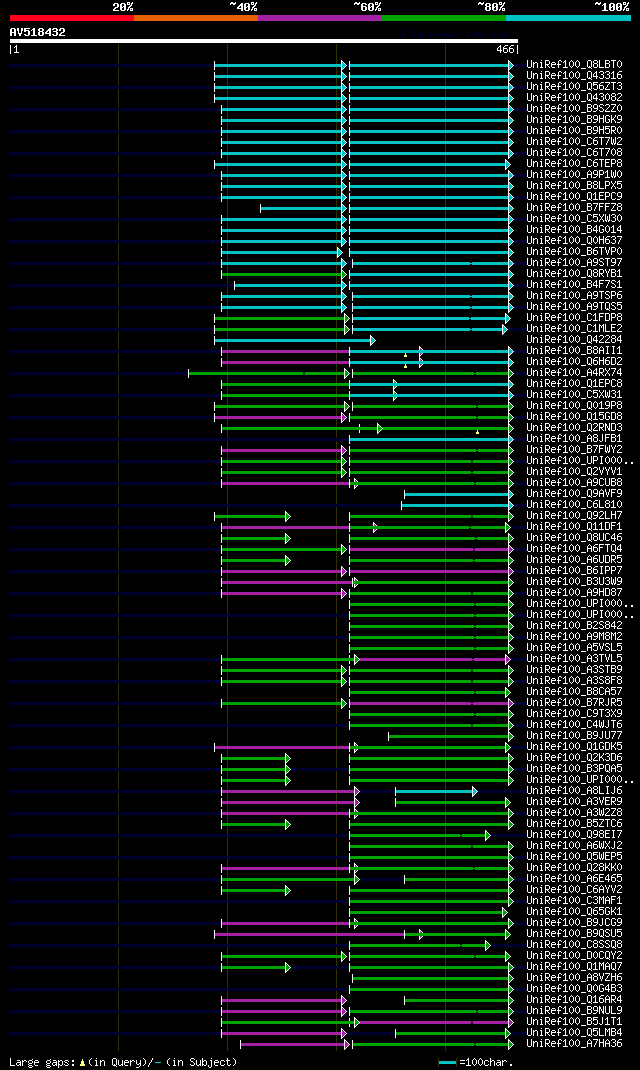Click the red 20% identity legend segment
The height and width of the screenshot is (1070, 640).
pos(72,17)
